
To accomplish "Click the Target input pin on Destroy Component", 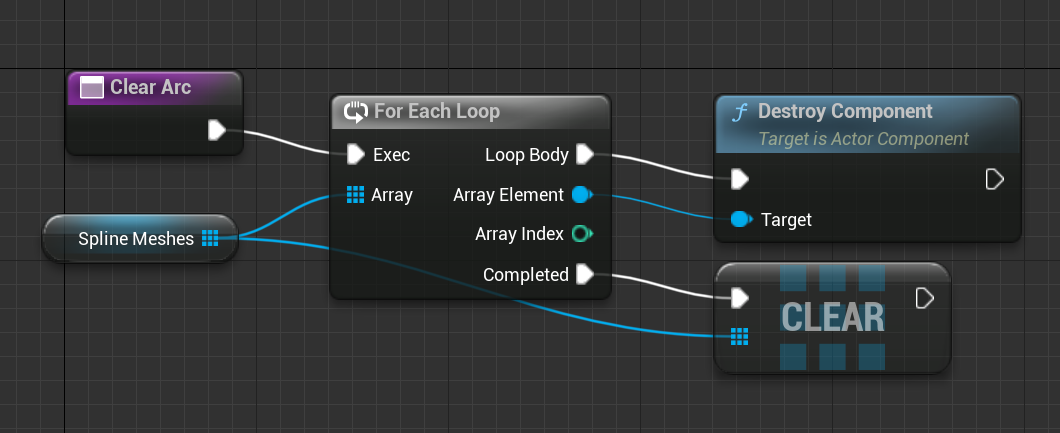I will [742, 220].
